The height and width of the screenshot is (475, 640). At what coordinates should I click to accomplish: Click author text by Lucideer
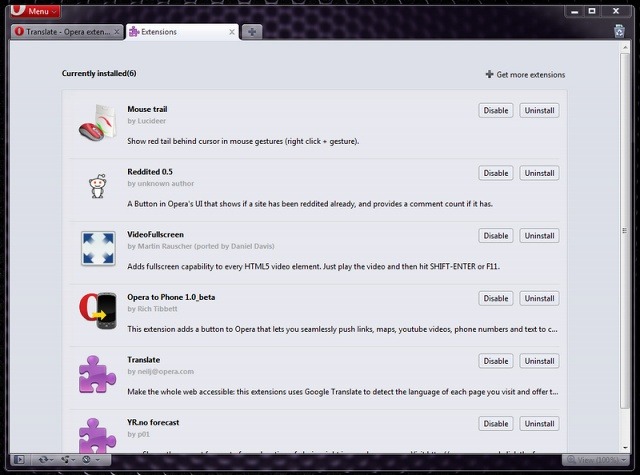(x=147, y=121)
